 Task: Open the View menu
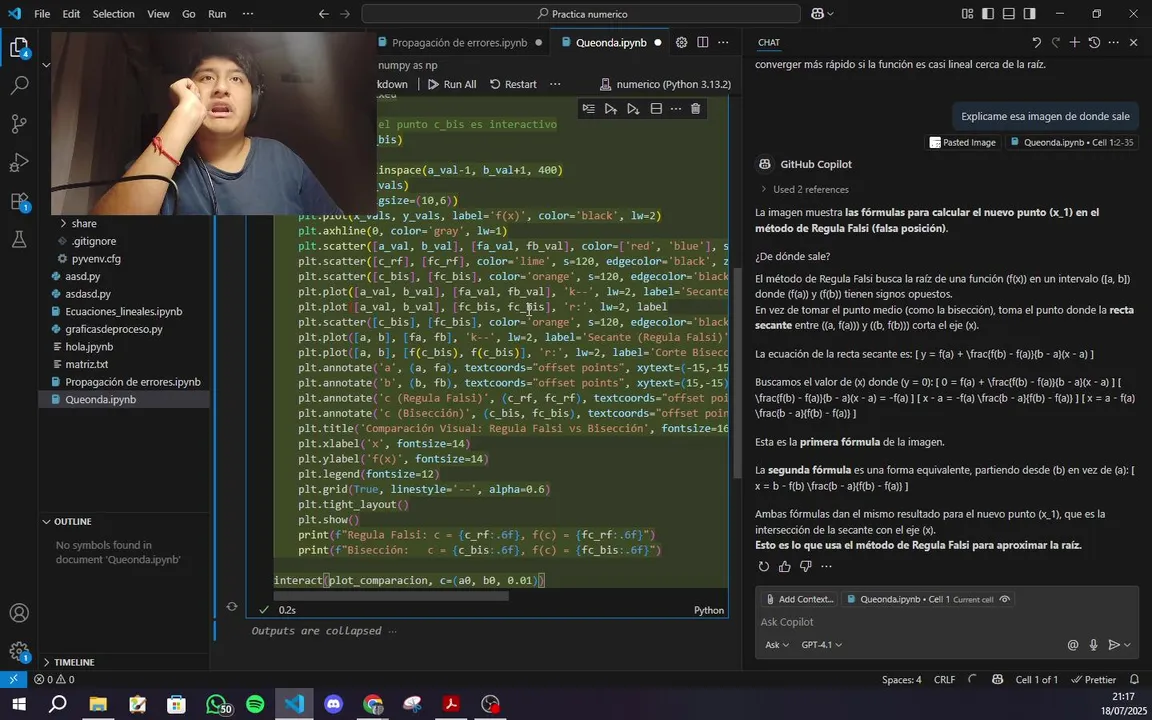(x=158, y=14)
